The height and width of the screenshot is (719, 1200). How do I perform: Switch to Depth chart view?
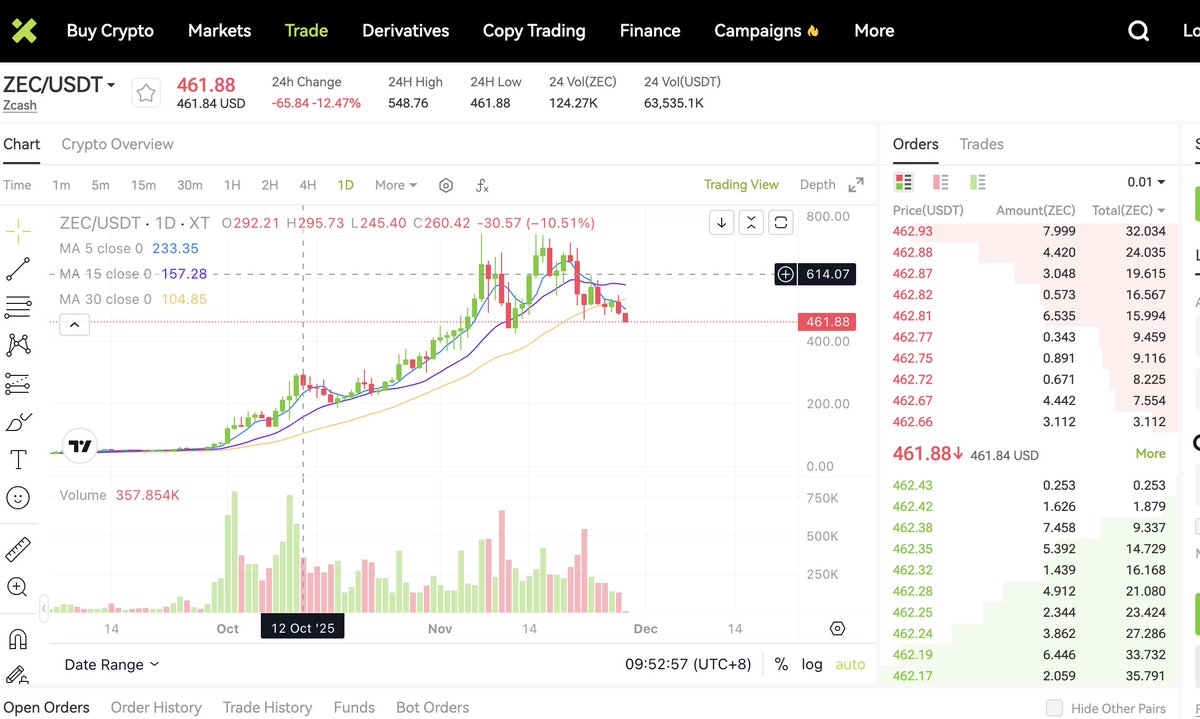(817, 185)
